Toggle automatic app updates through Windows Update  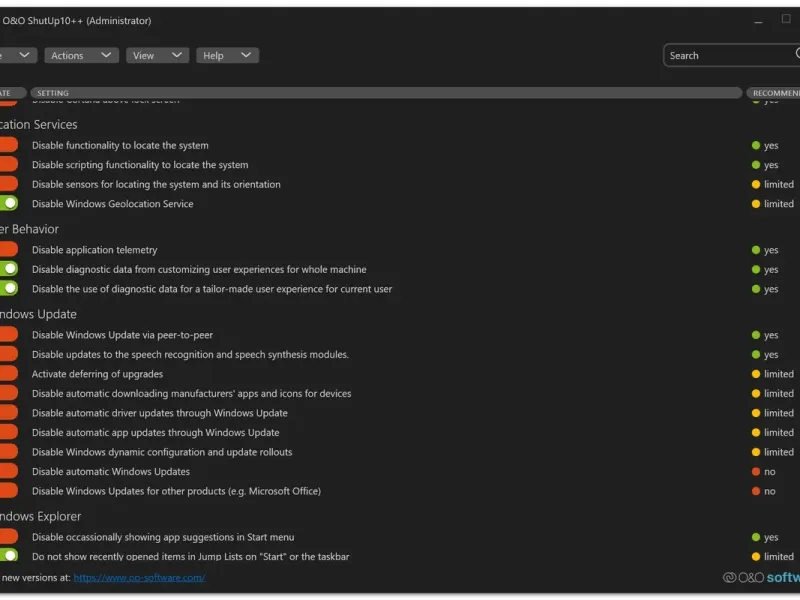9,432
